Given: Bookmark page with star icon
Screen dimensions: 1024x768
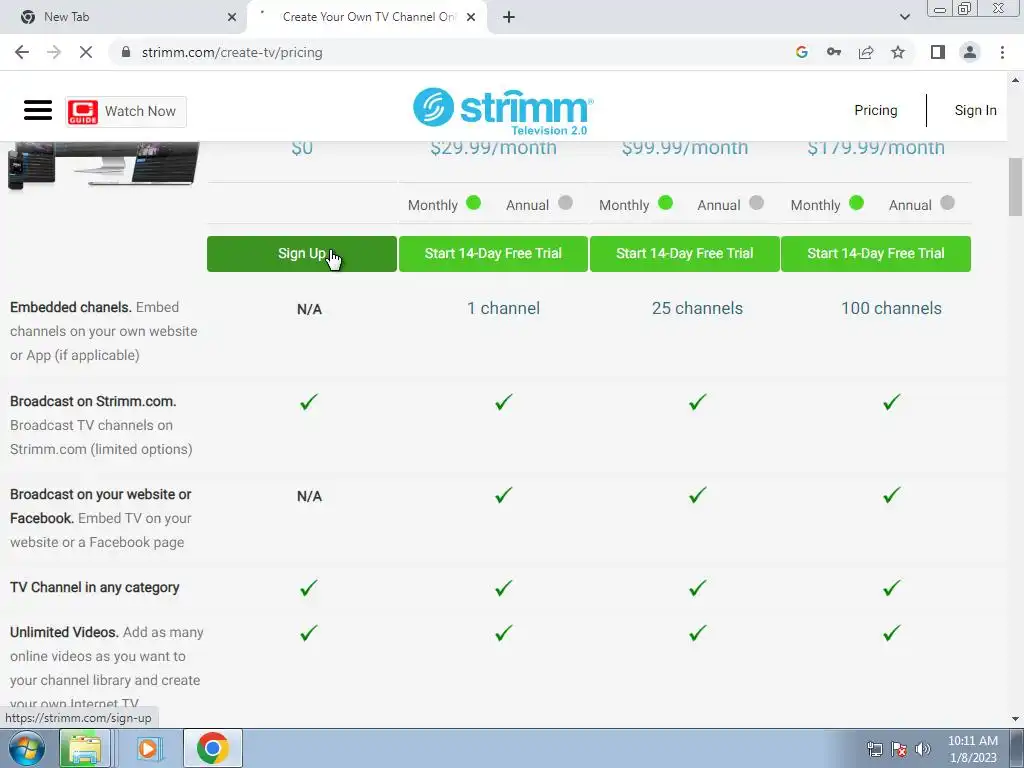Looking at the screenshot, I should (898, 52).
